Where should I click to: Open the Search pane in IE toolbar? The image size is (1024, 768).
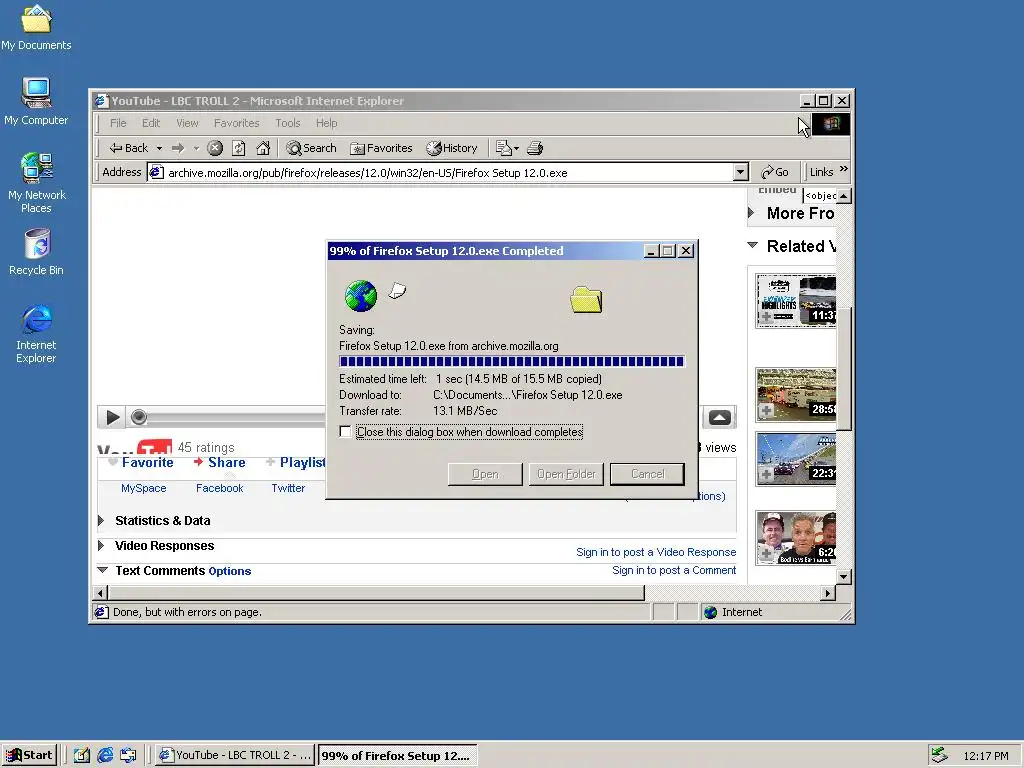(312, 148)
